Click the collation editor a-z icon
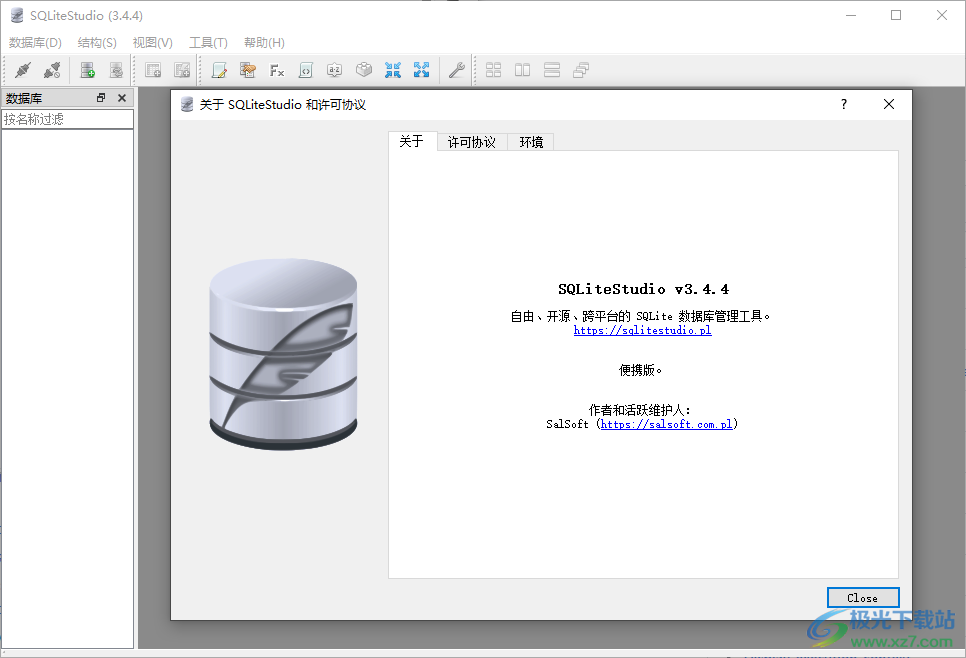 pos(334,70)
